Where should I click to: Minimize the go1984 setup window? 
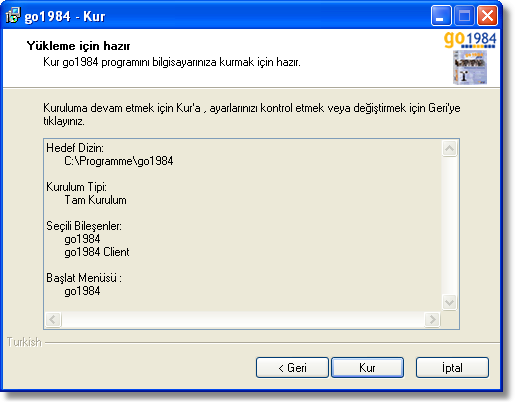(441, 15)
